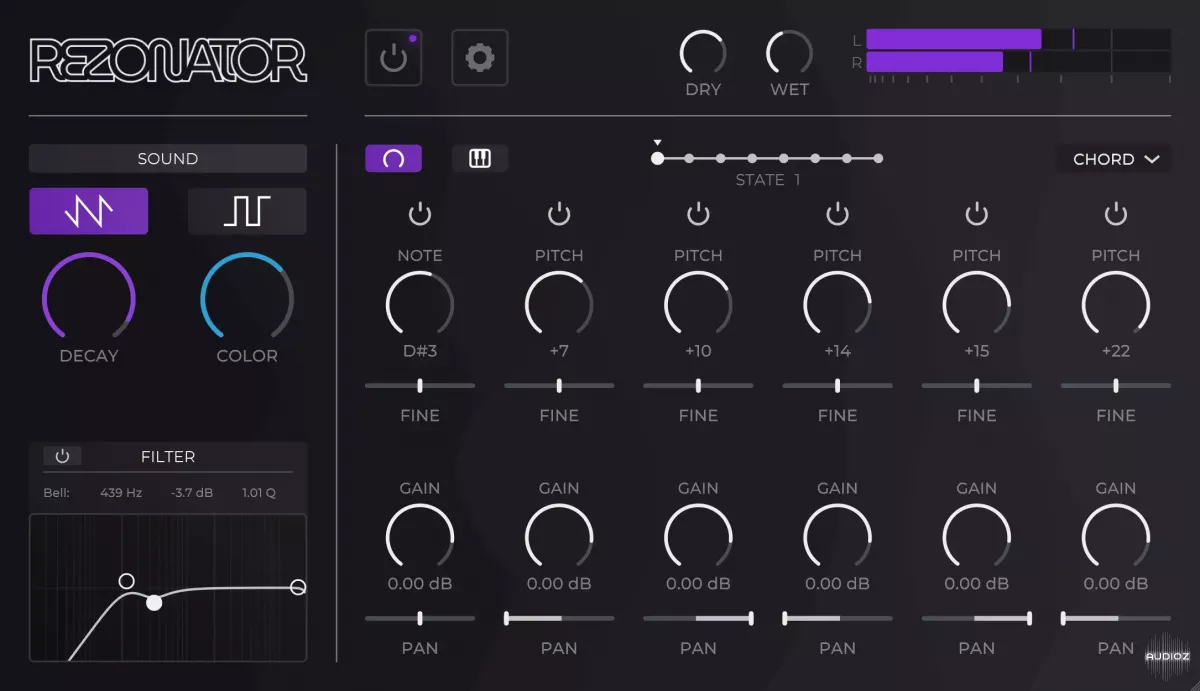Click the FINE slider under D#3
The width and height of the screenshot is (1200, 691).
click(x=420, y=385)
